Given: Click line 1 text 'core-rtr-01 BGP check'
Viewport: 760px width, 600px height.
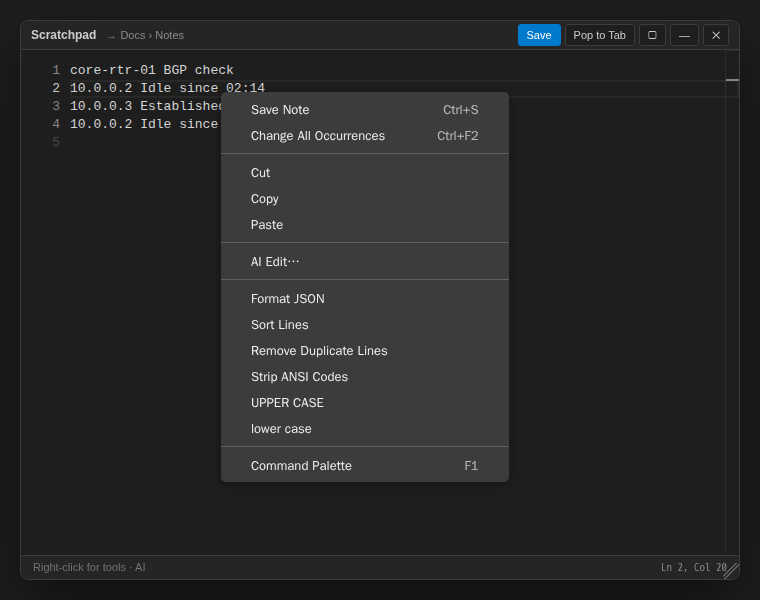Looking at the screenshot, I should 152,70.
